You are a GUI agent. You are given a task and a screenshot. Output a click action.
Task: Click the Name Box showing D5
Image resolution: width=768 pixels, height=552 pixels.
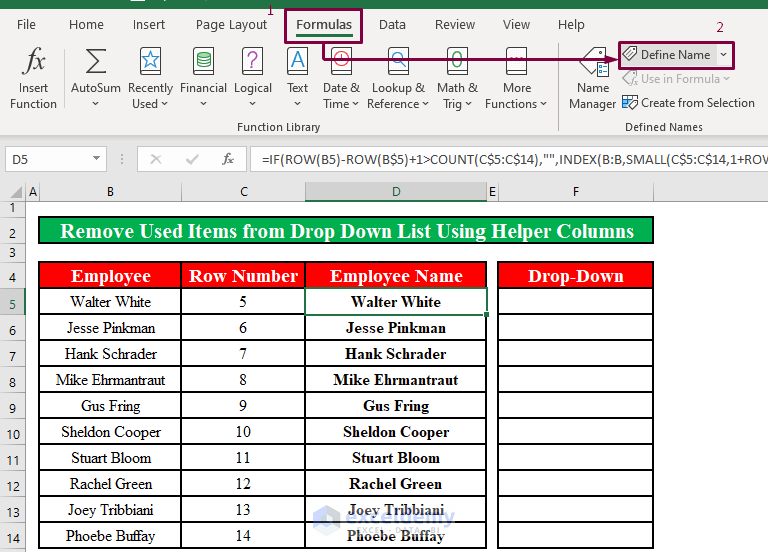point(48,159)
